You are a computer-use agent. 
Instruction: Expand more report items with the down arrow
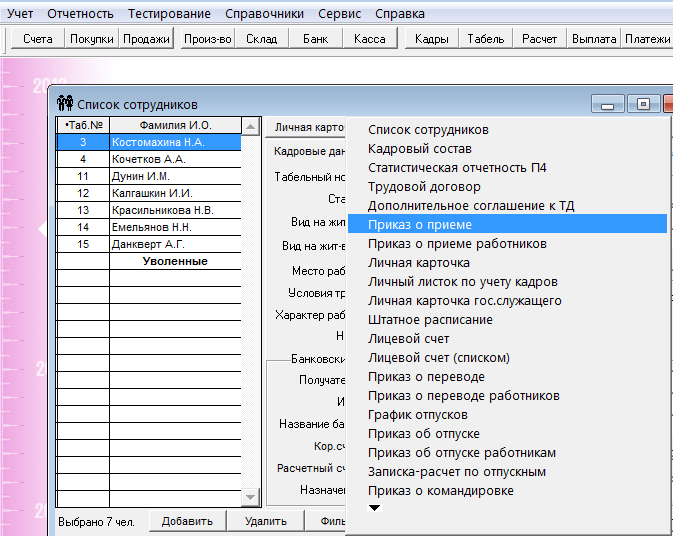[x=374, y=508]
